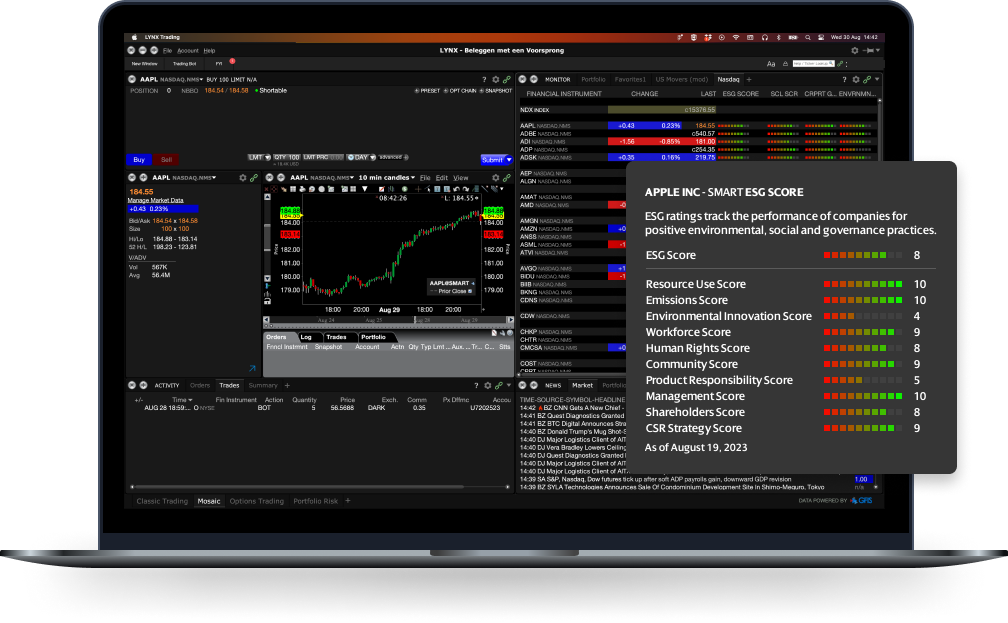Open the Submit button dropdown arrow

tap(508, 159)
